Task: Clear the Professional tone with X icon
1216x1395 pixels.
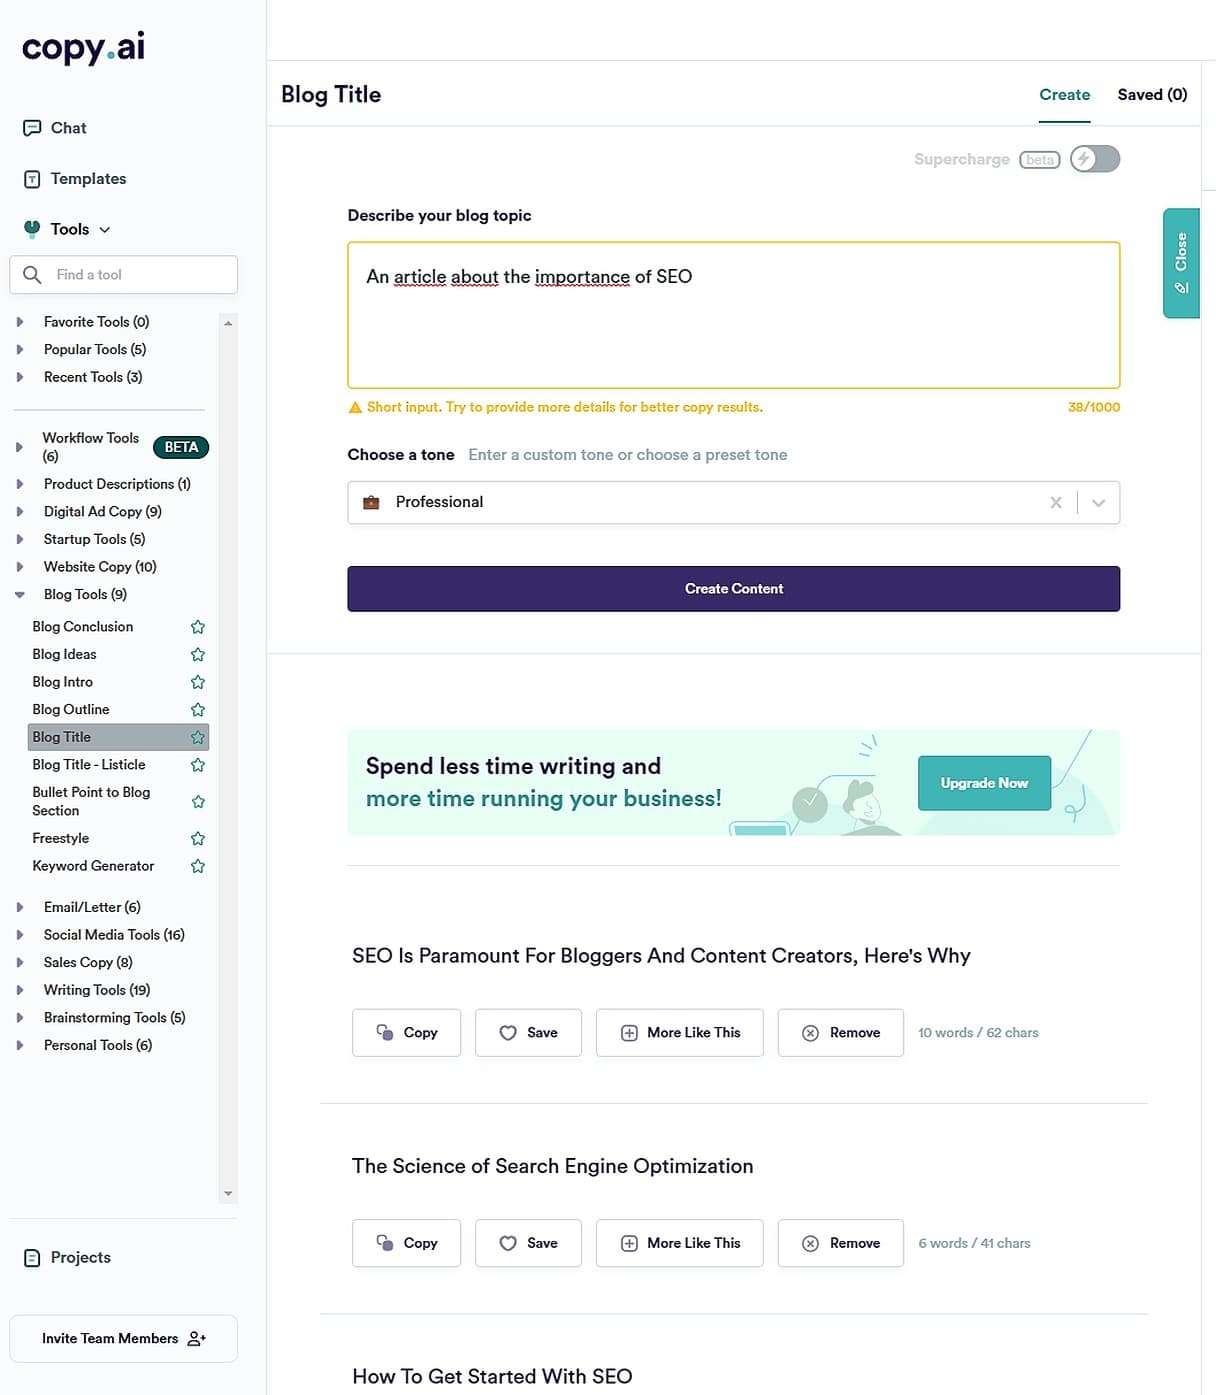Action: pyautogui.click(x=1056, y=503)
